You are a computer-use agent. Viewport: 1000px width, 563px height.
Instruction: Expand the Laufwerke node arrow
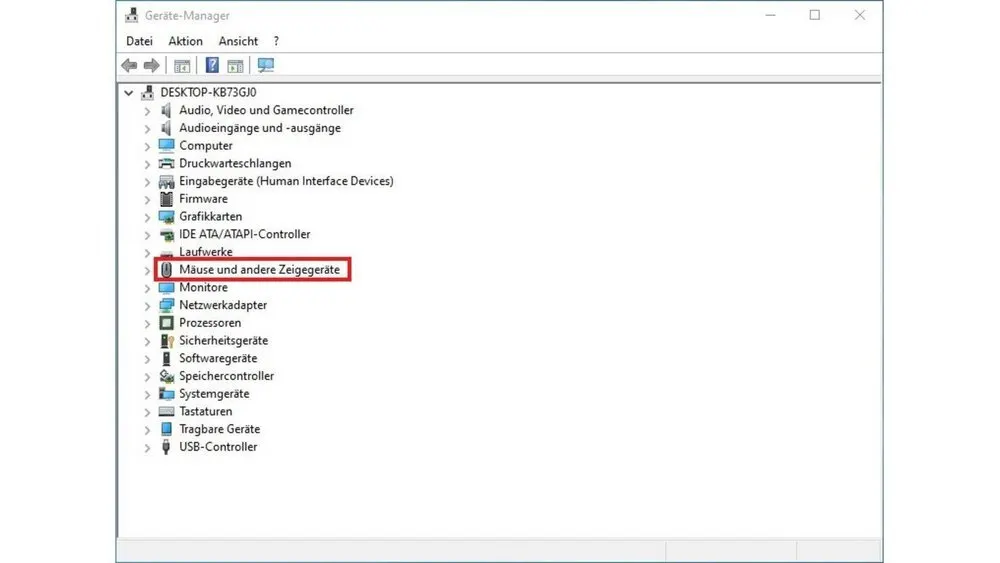pos(147,253)
